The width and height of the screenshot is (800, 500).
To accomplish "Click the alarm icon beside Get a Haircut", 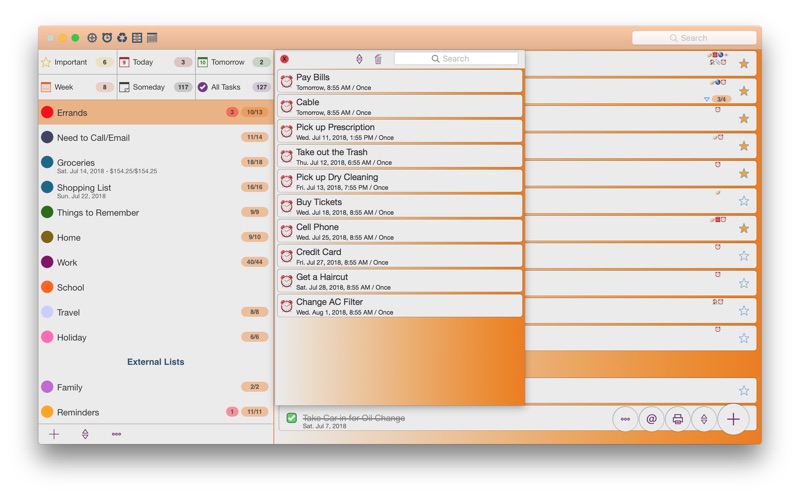I will [x=287, y=282].
